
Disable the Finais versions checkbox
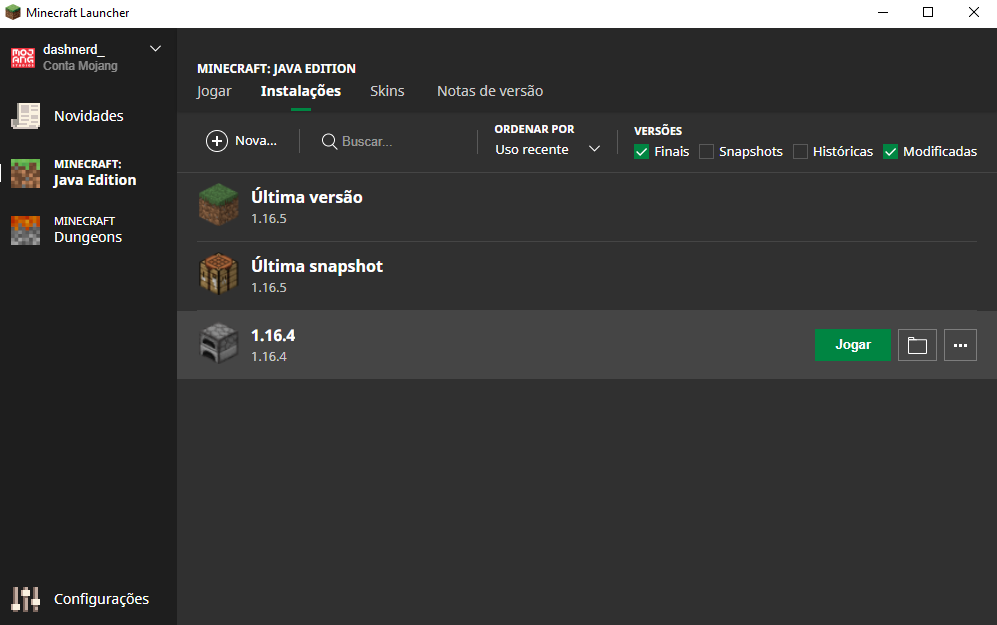tap(642, 152)
